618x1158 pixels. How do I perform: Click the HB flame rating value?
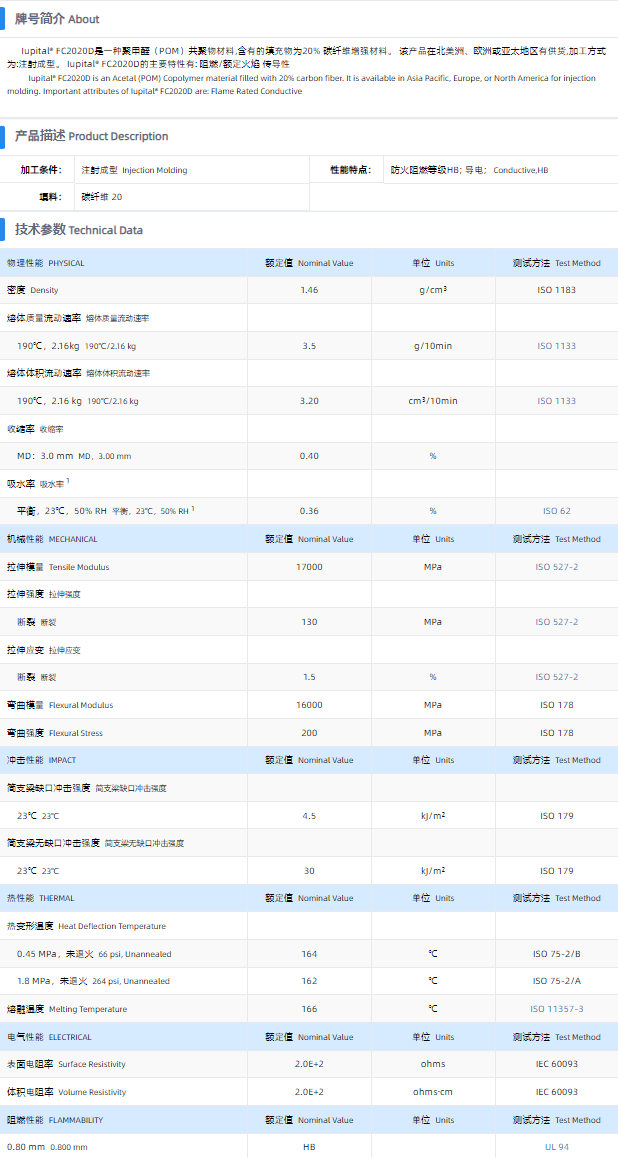click(x=309, y=1147)
